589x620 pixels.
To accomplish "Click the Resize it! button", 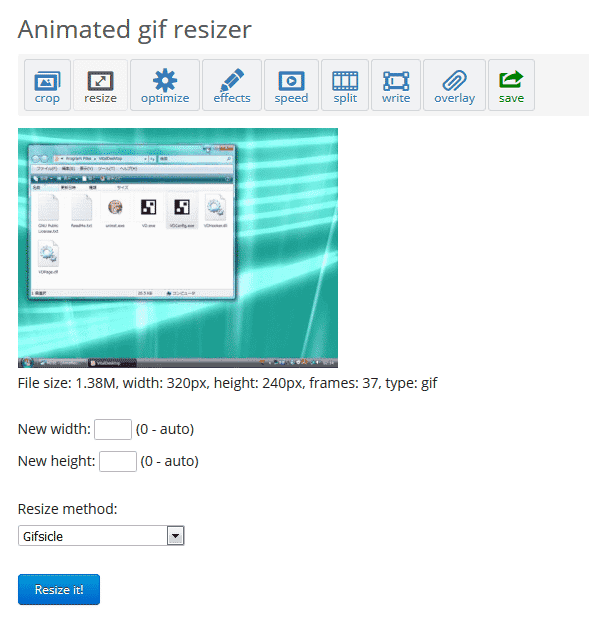I will [59, 590].
